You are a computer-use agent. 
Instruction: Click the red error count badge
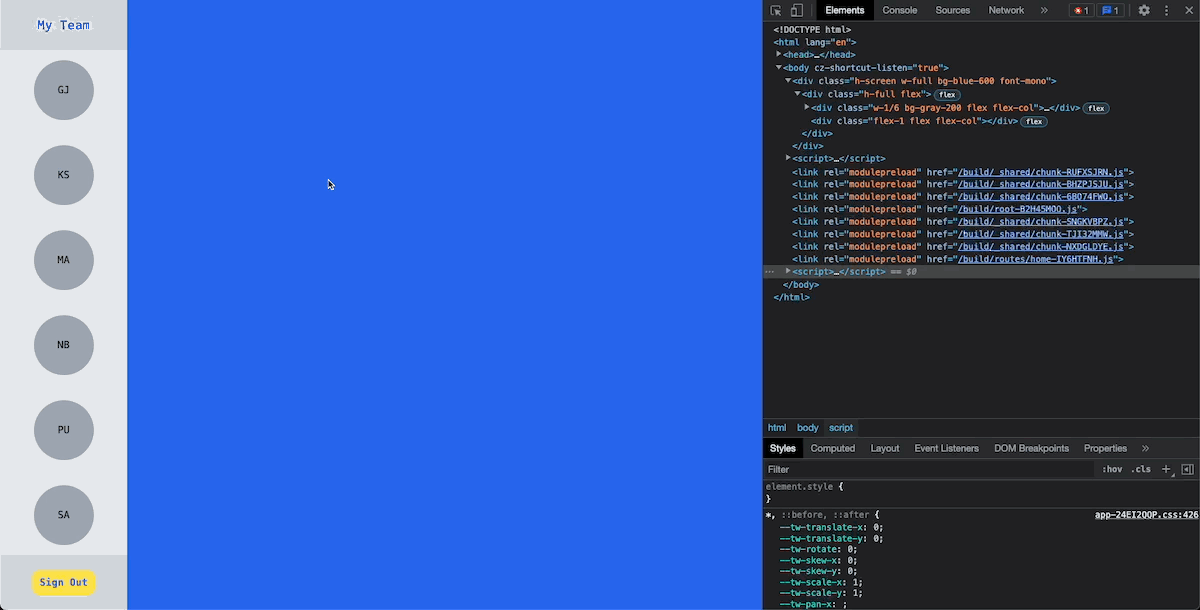pos(1080,10)
